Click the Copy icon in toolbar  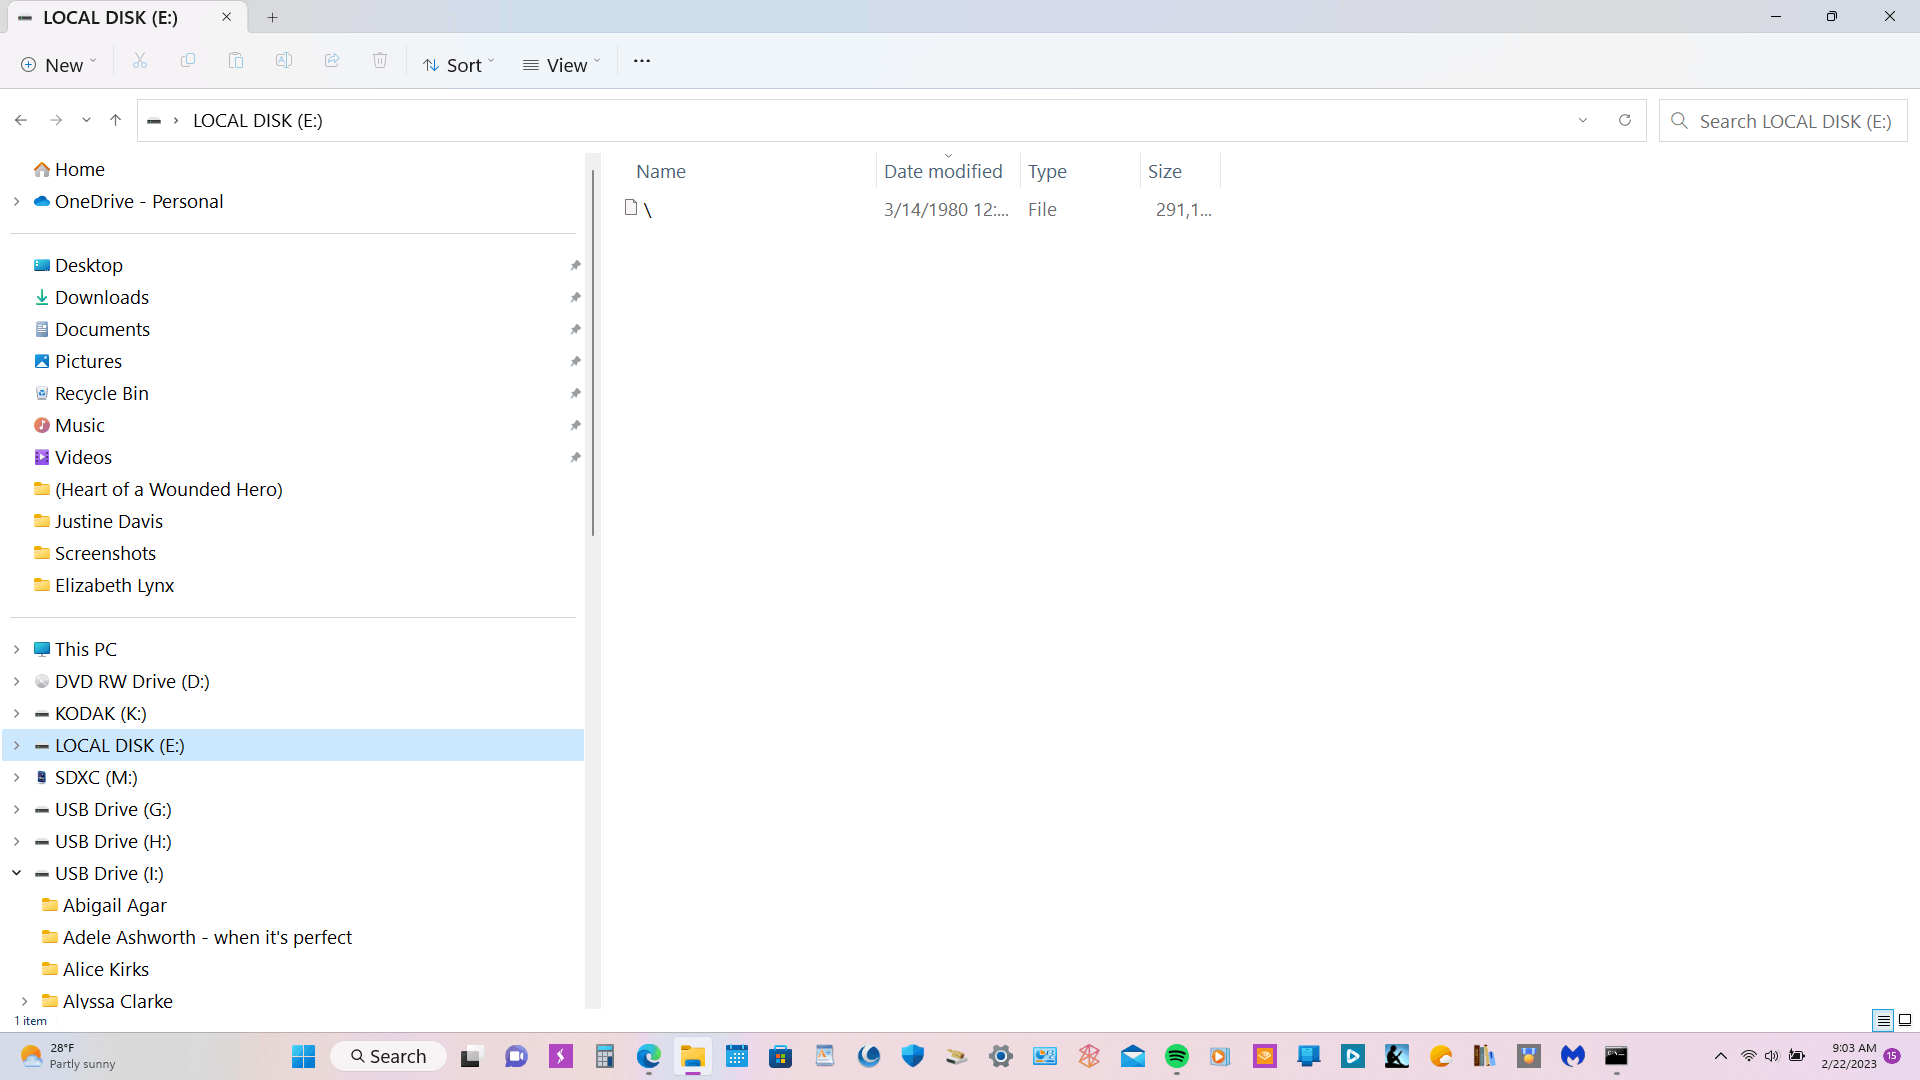(188, 62)
